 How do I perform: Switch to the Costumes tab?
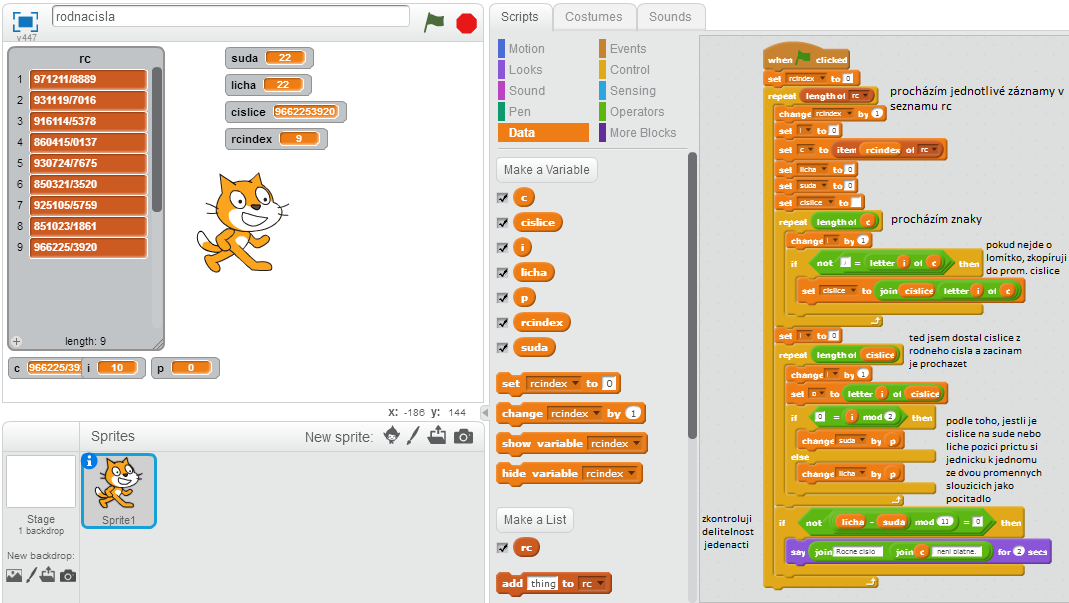[593, 17]
